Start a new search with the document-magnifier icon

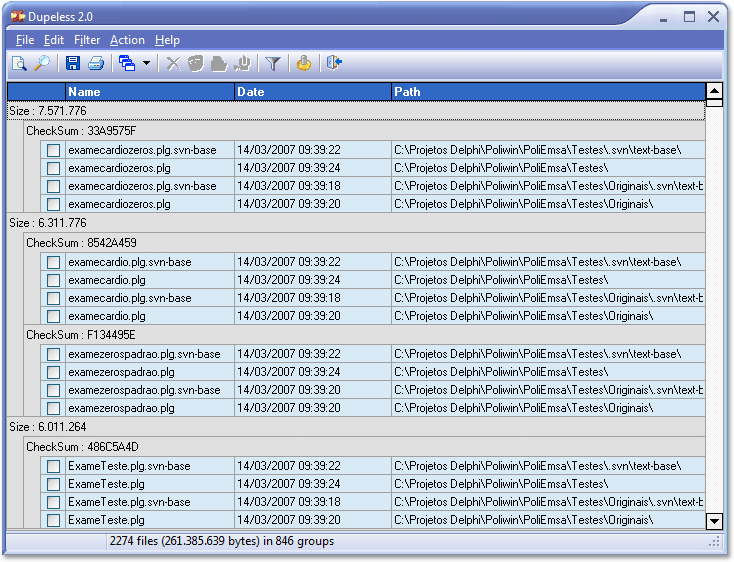(19, 63)
